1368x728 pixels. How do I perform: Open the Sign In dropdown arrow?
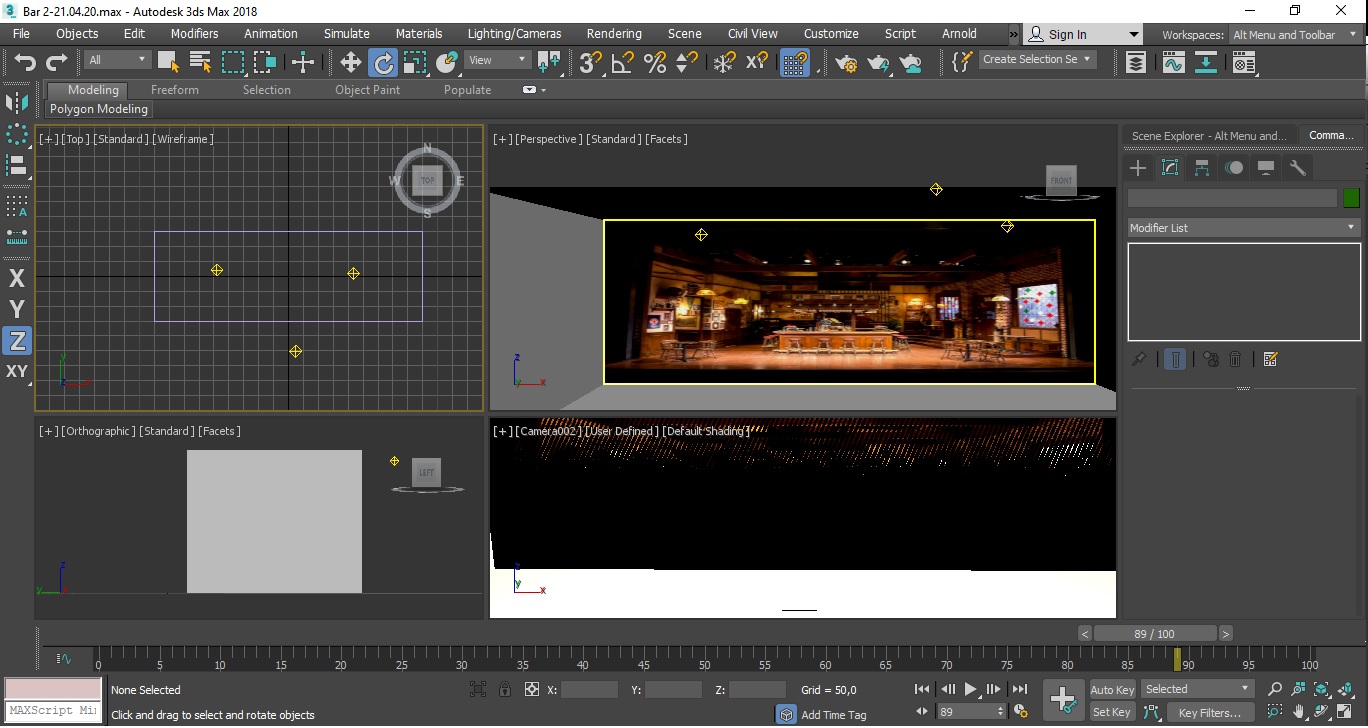(x=1133, y=34)
